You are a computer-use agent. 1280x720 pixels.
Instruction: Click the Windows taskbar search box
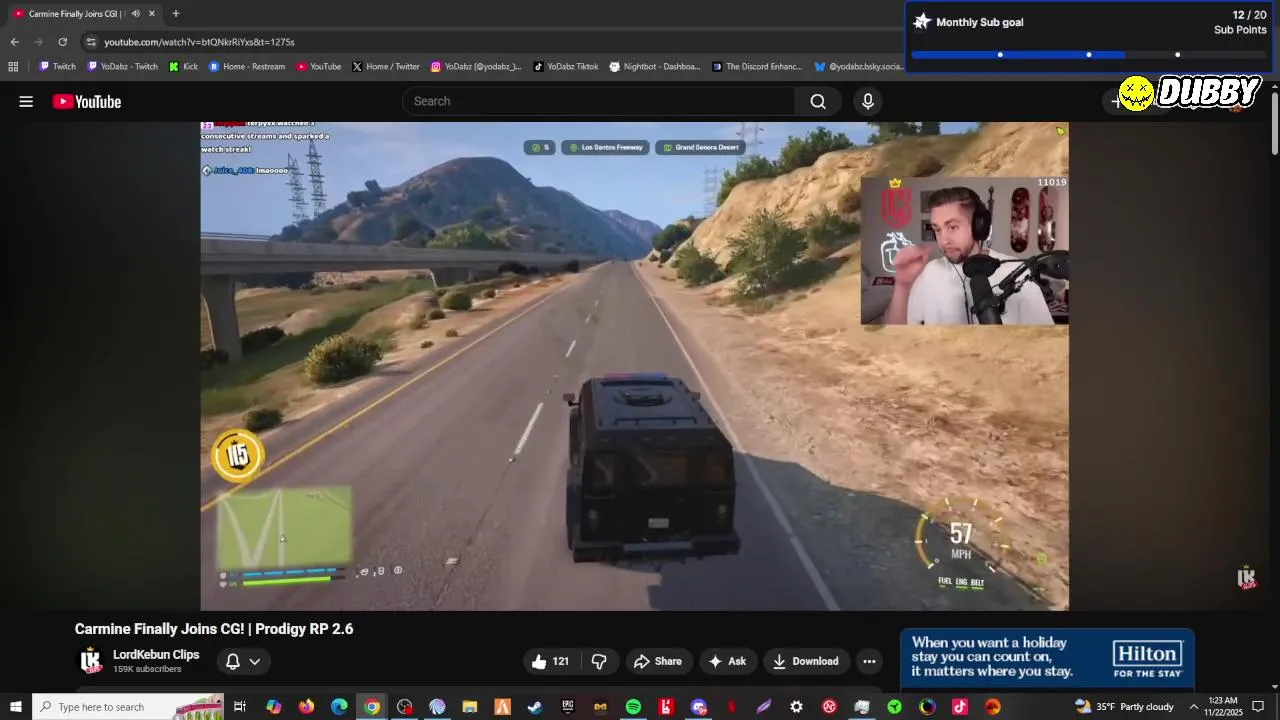coord(128,707)
